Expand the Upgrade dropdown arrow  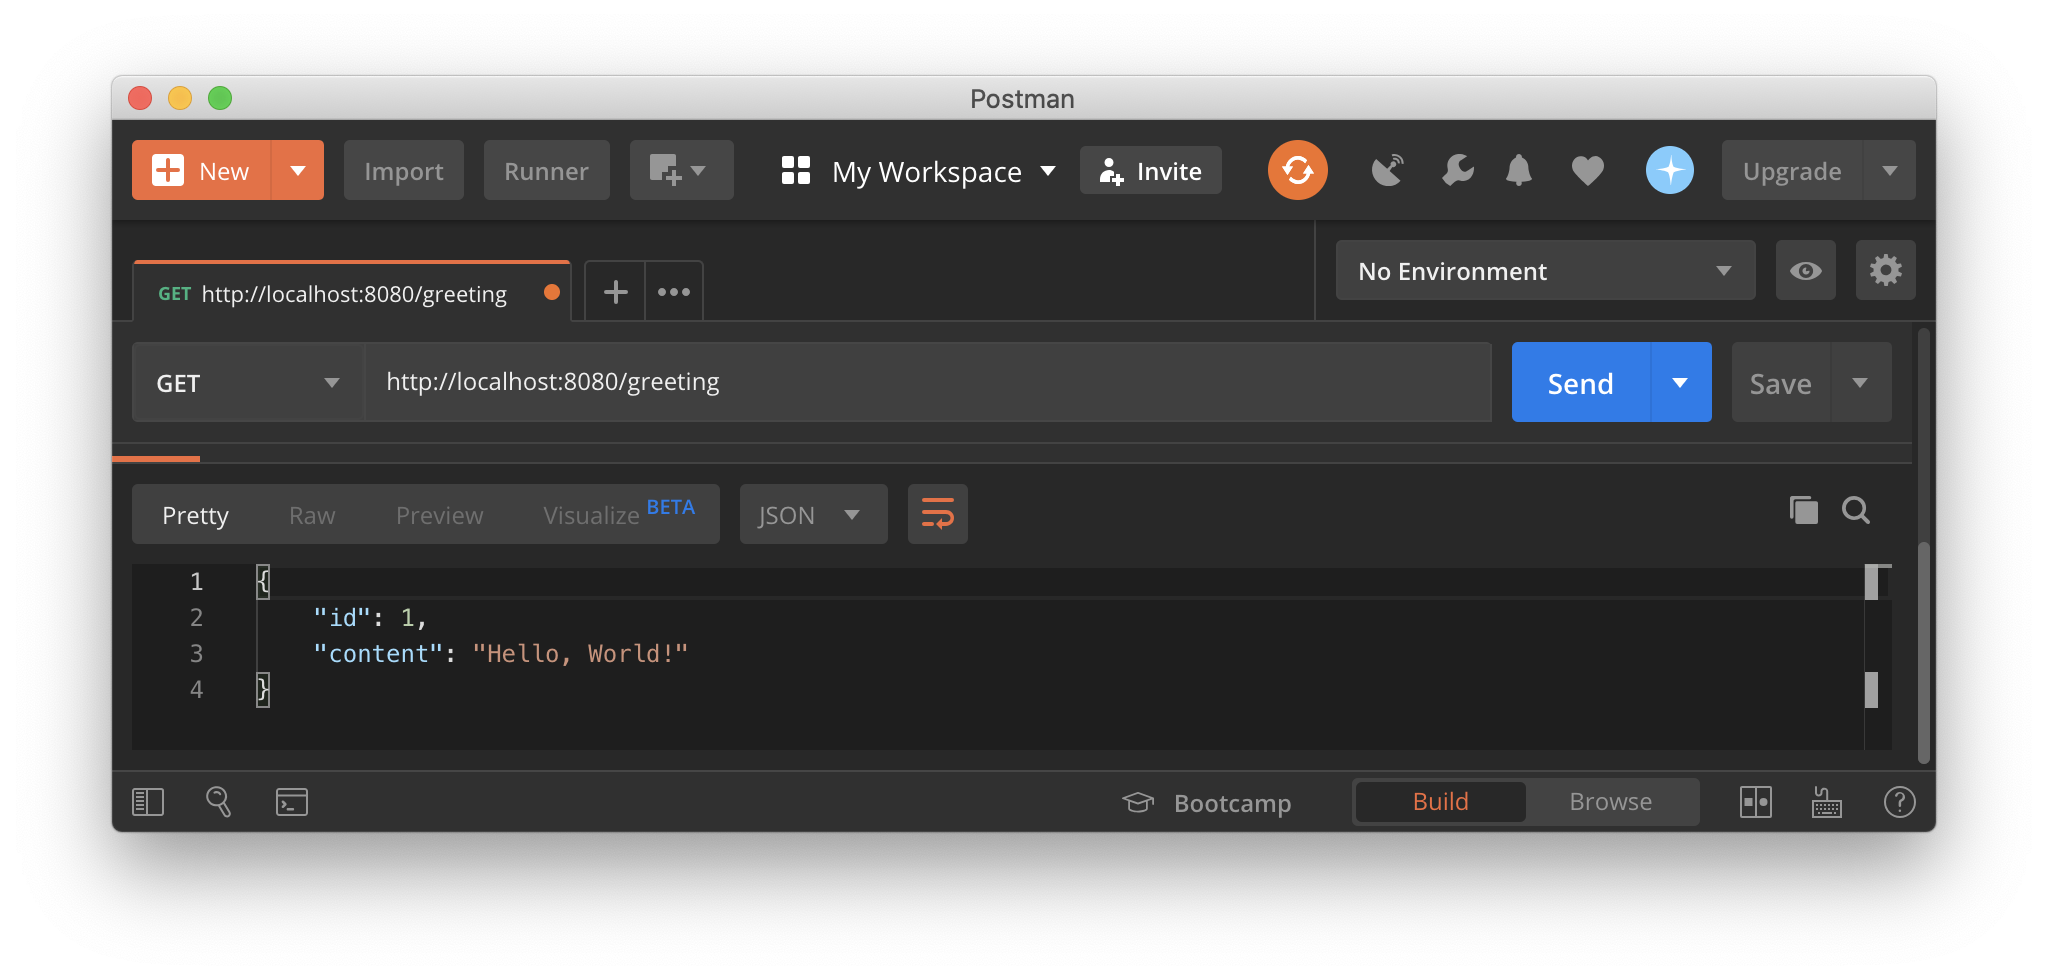[x=1890, y=171]
